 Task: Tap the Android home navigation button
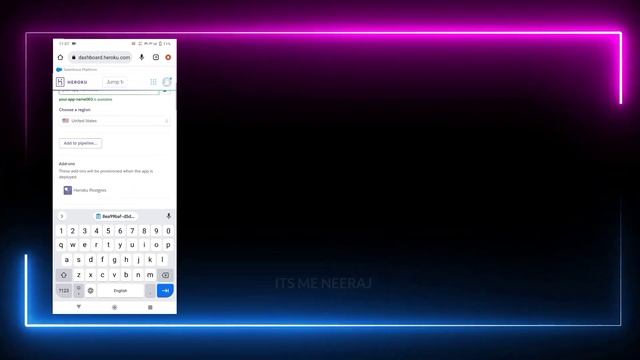(114, 307)
